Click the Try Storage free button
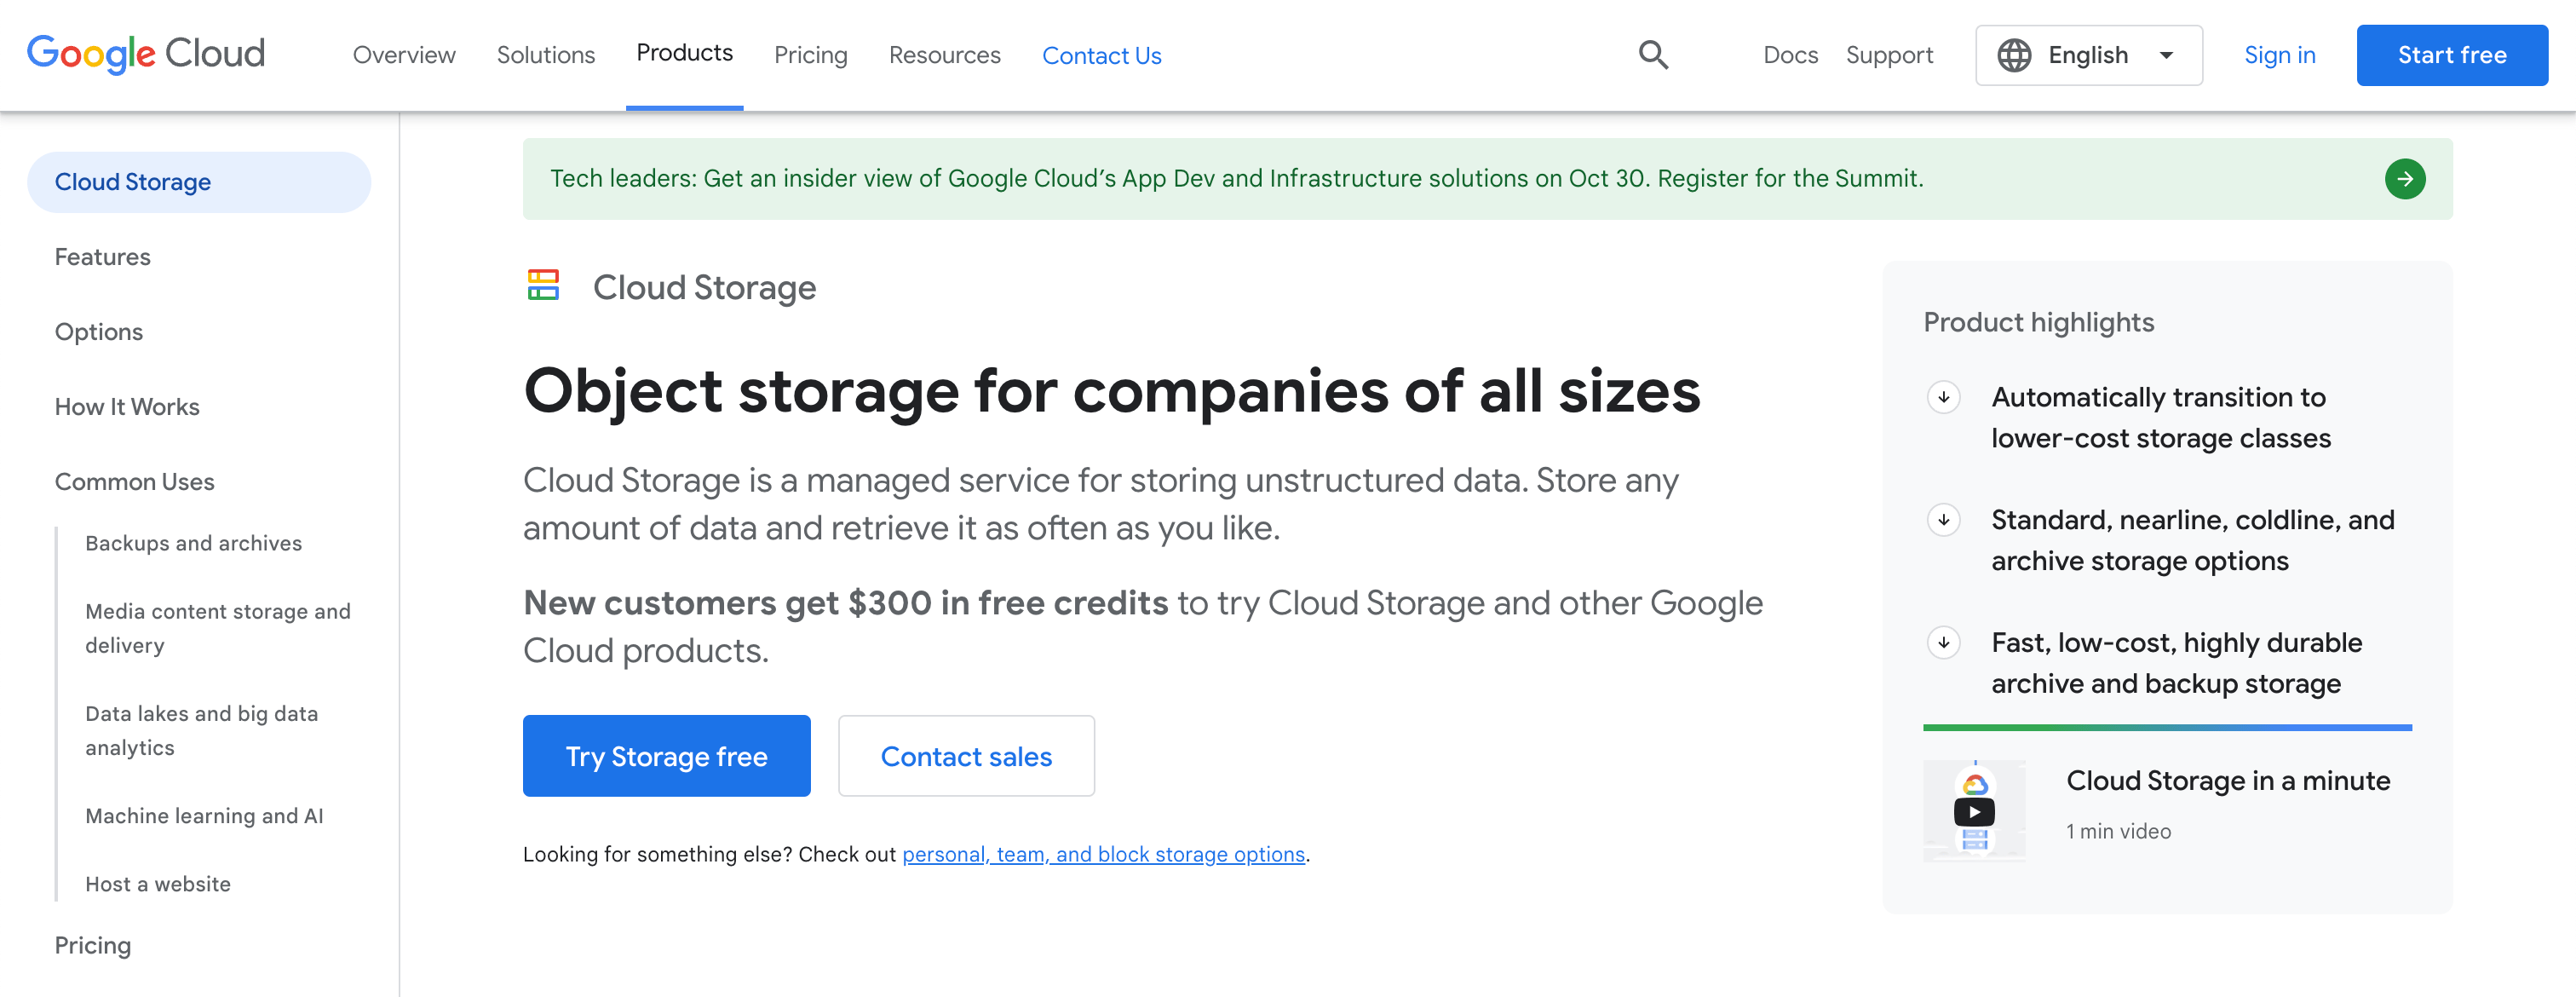Viewport: 2576px width, 997px height. 666,756
